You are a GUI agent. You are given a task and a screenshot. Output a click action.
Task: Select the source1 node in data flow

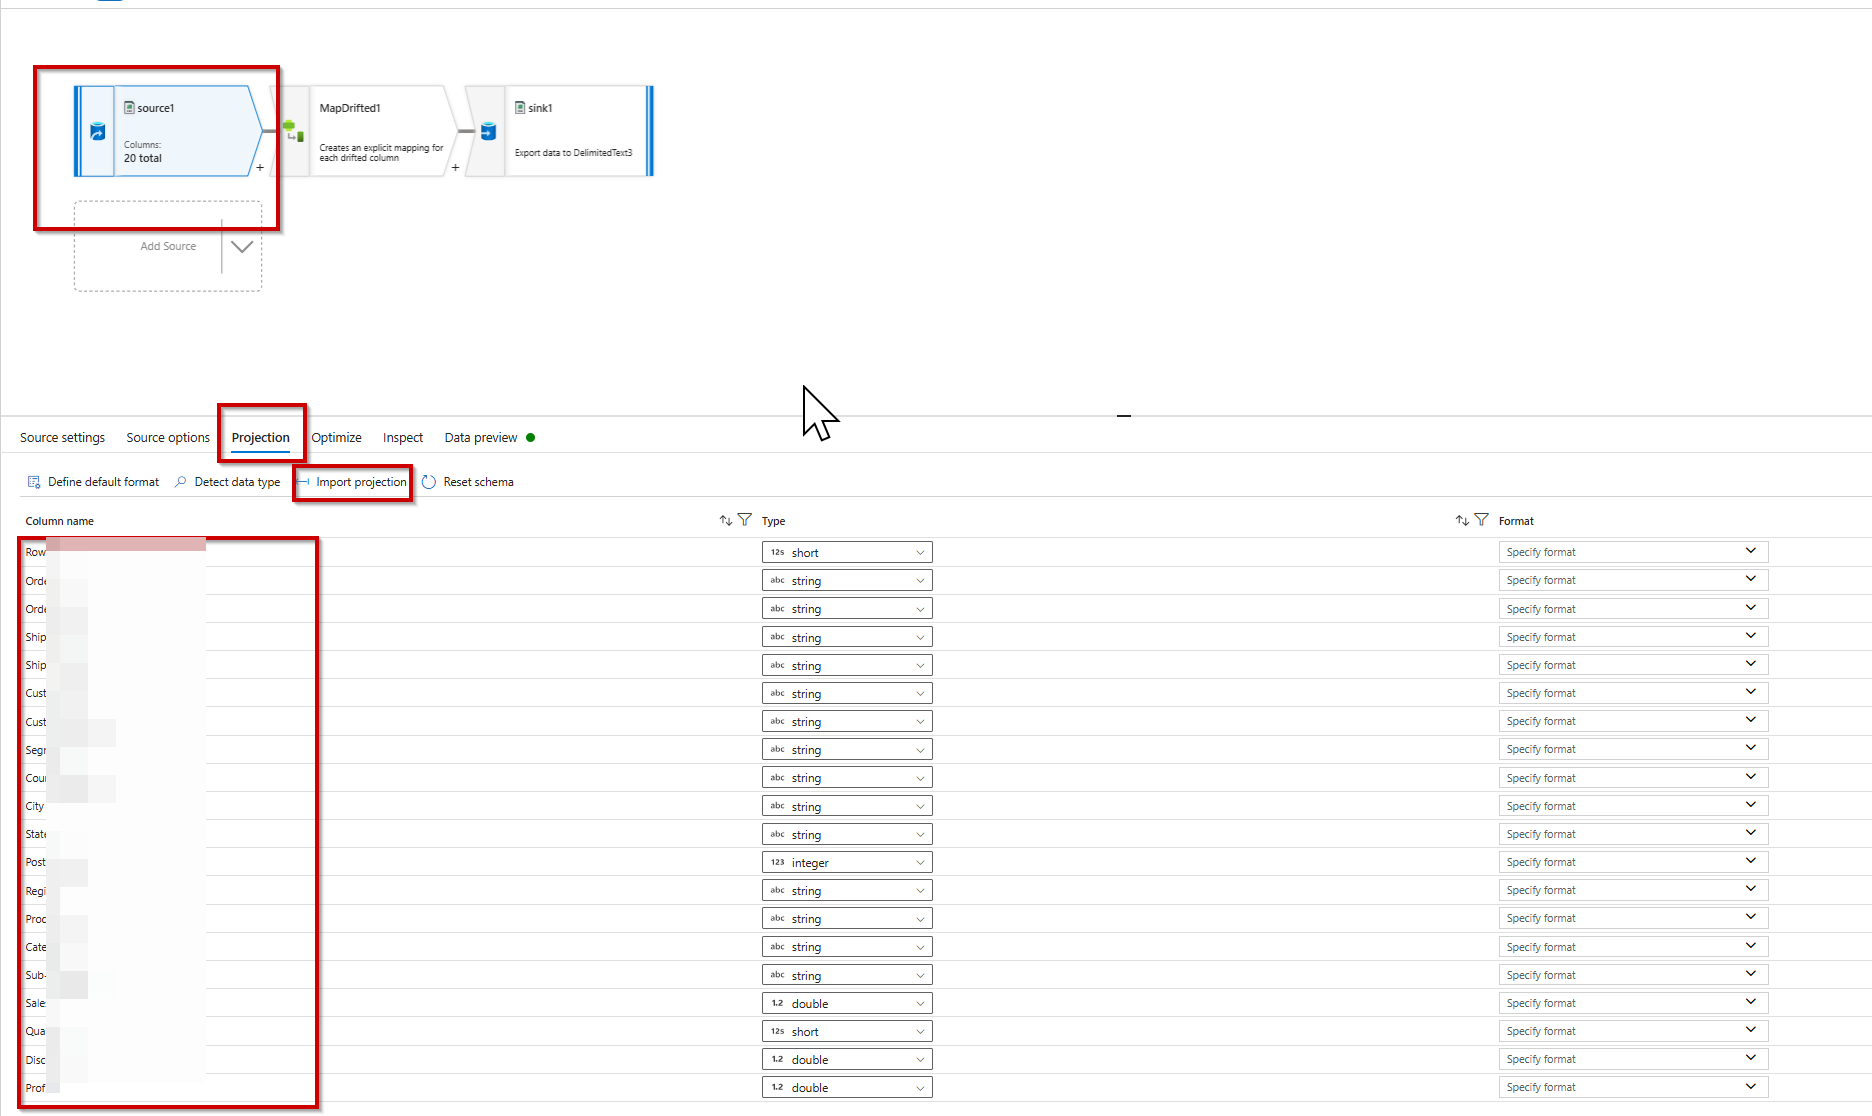coord(168,131)
